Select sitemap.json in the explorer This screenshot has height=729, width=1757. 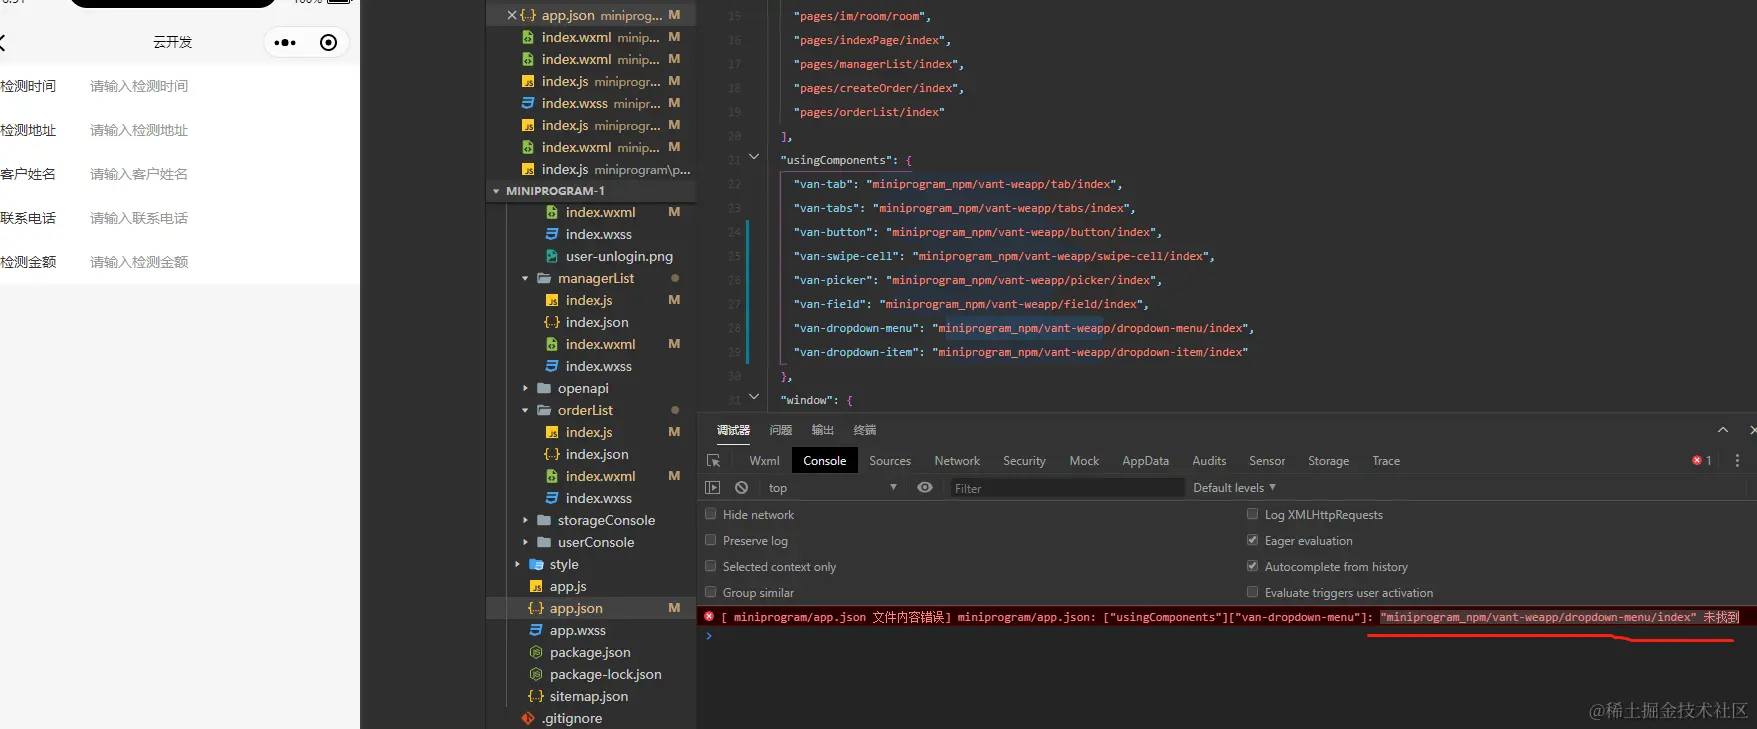point(588,696)
